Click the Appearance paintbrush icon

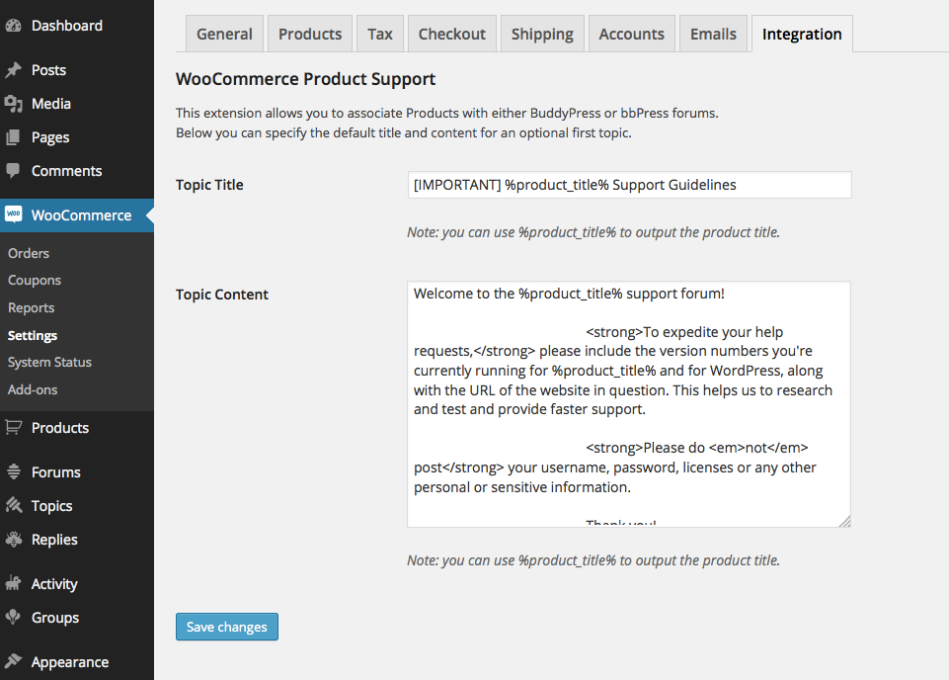tap(13, 662)
